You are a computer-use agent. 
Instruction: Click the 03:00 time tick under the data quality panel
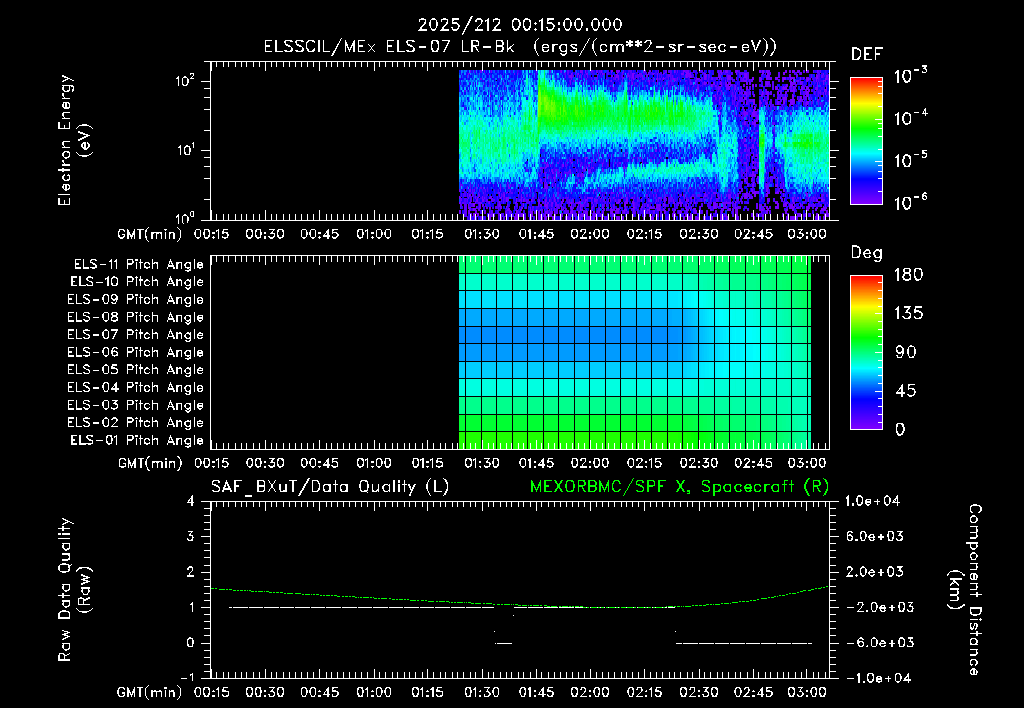[x=807, y=692]
